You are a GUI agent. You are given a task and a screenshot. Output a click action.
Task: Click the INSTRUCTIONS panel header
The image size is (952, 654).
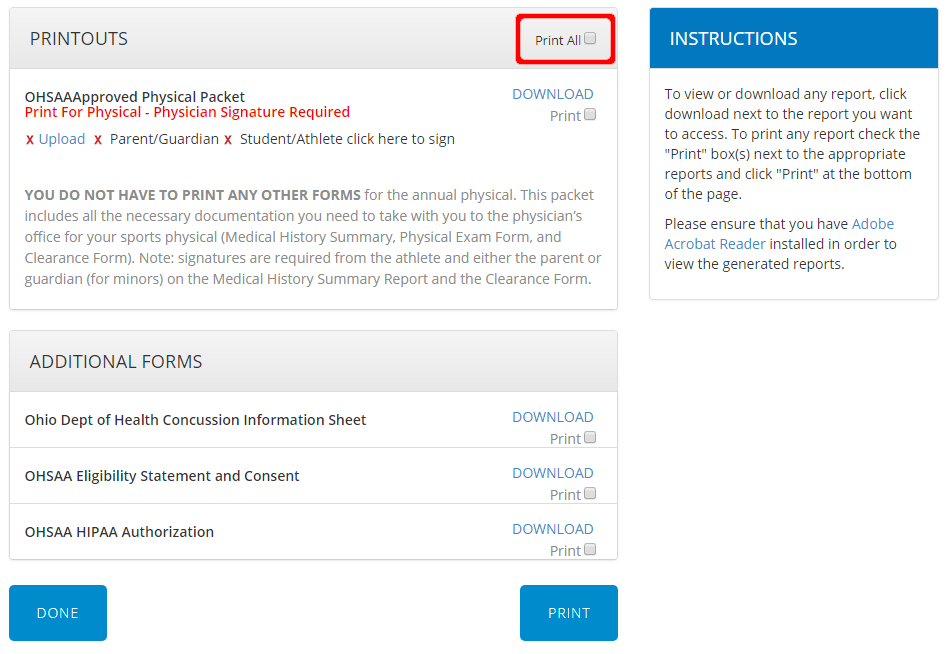click(734, 38)
